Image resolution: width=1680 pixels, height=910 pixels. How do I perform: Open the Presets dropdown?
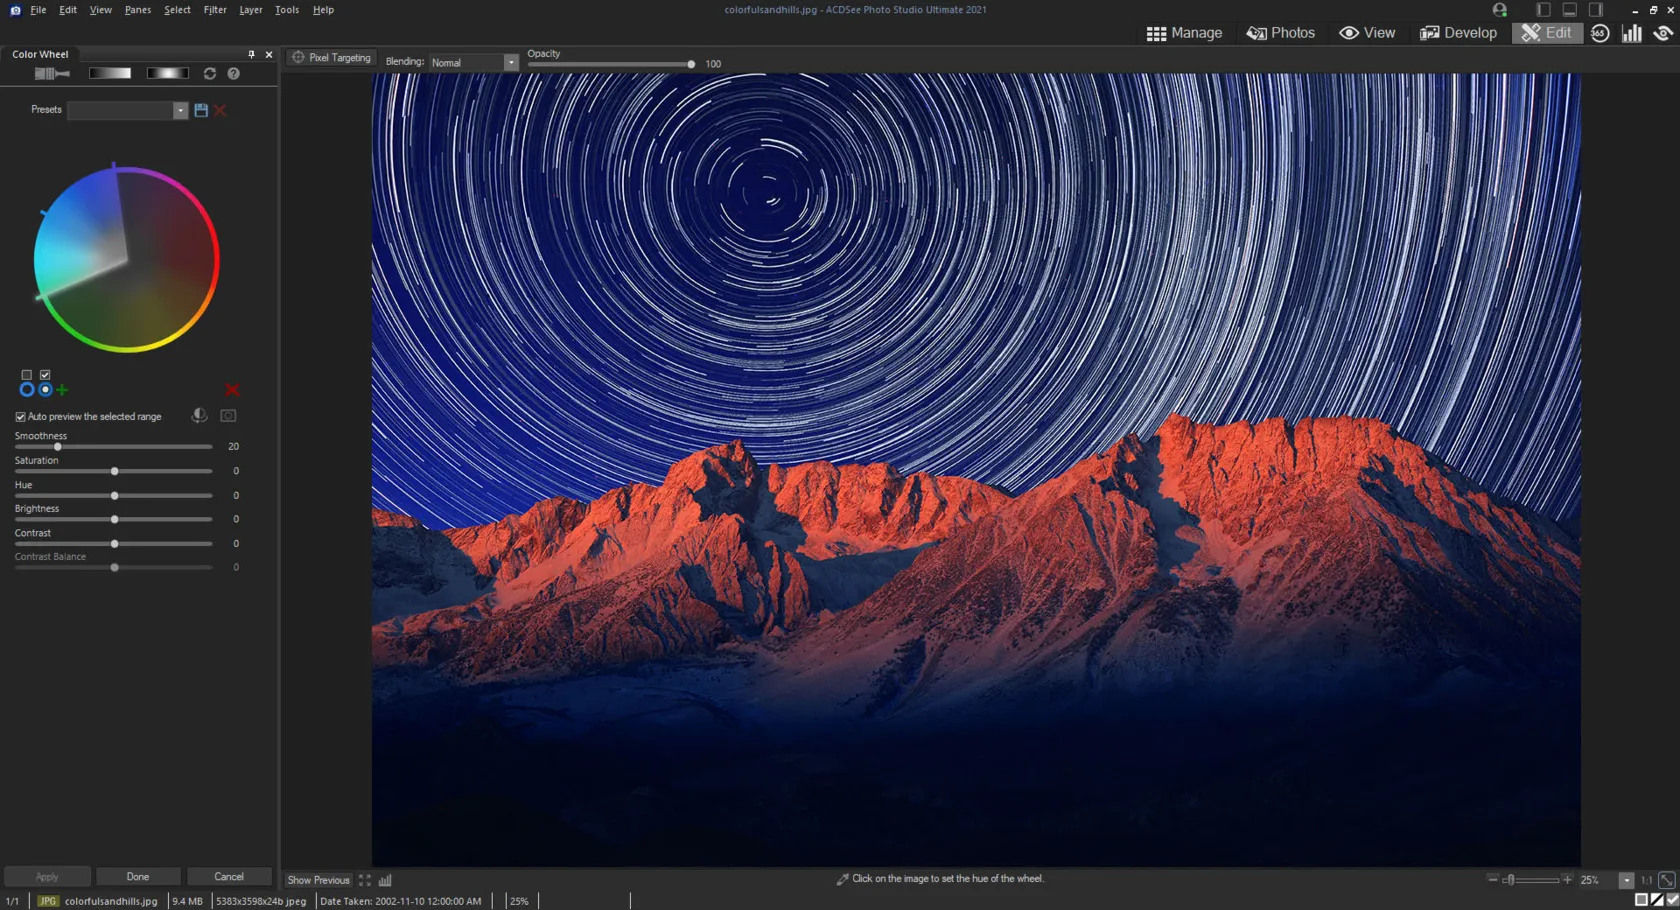(180, 110)
